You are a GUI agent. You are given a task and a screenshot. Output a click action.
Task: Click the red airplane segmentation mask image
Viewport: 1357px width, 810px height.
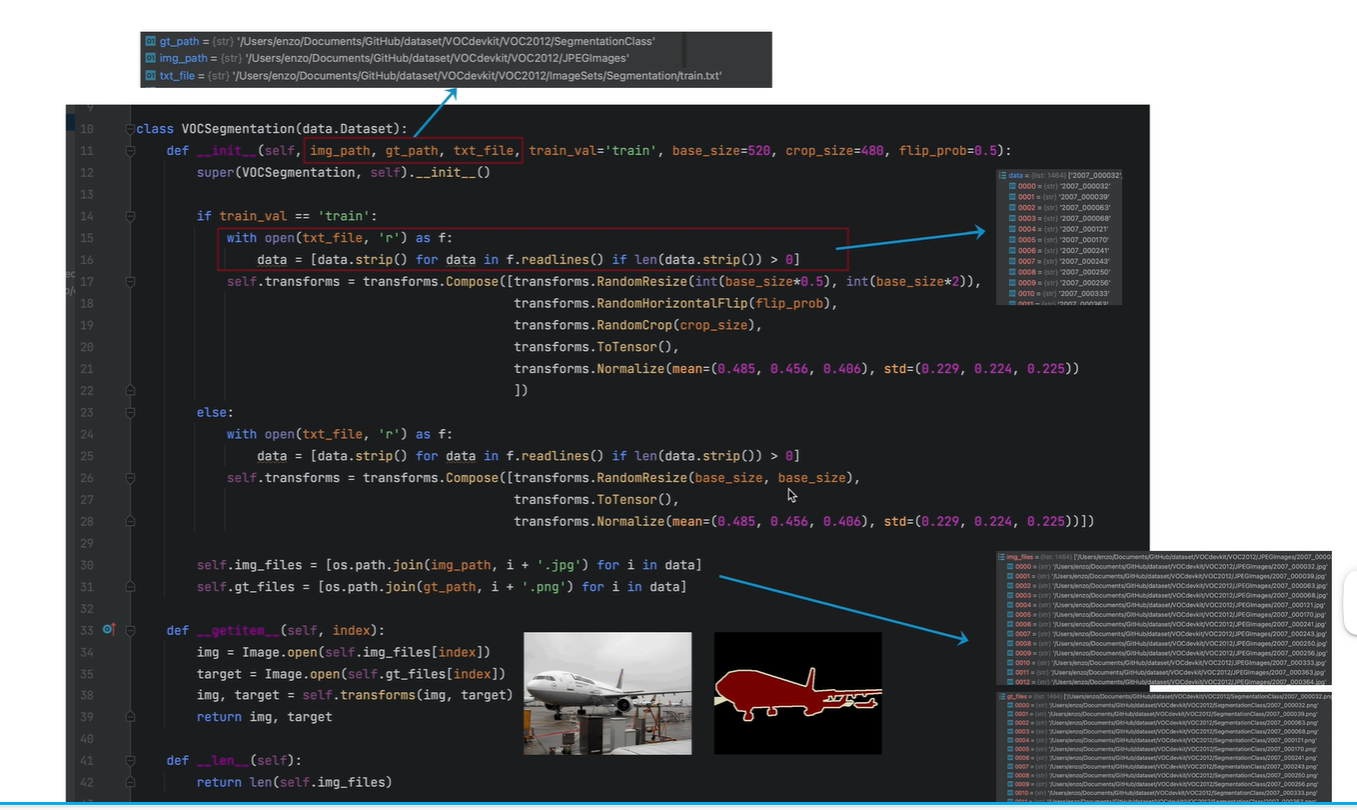798,692
